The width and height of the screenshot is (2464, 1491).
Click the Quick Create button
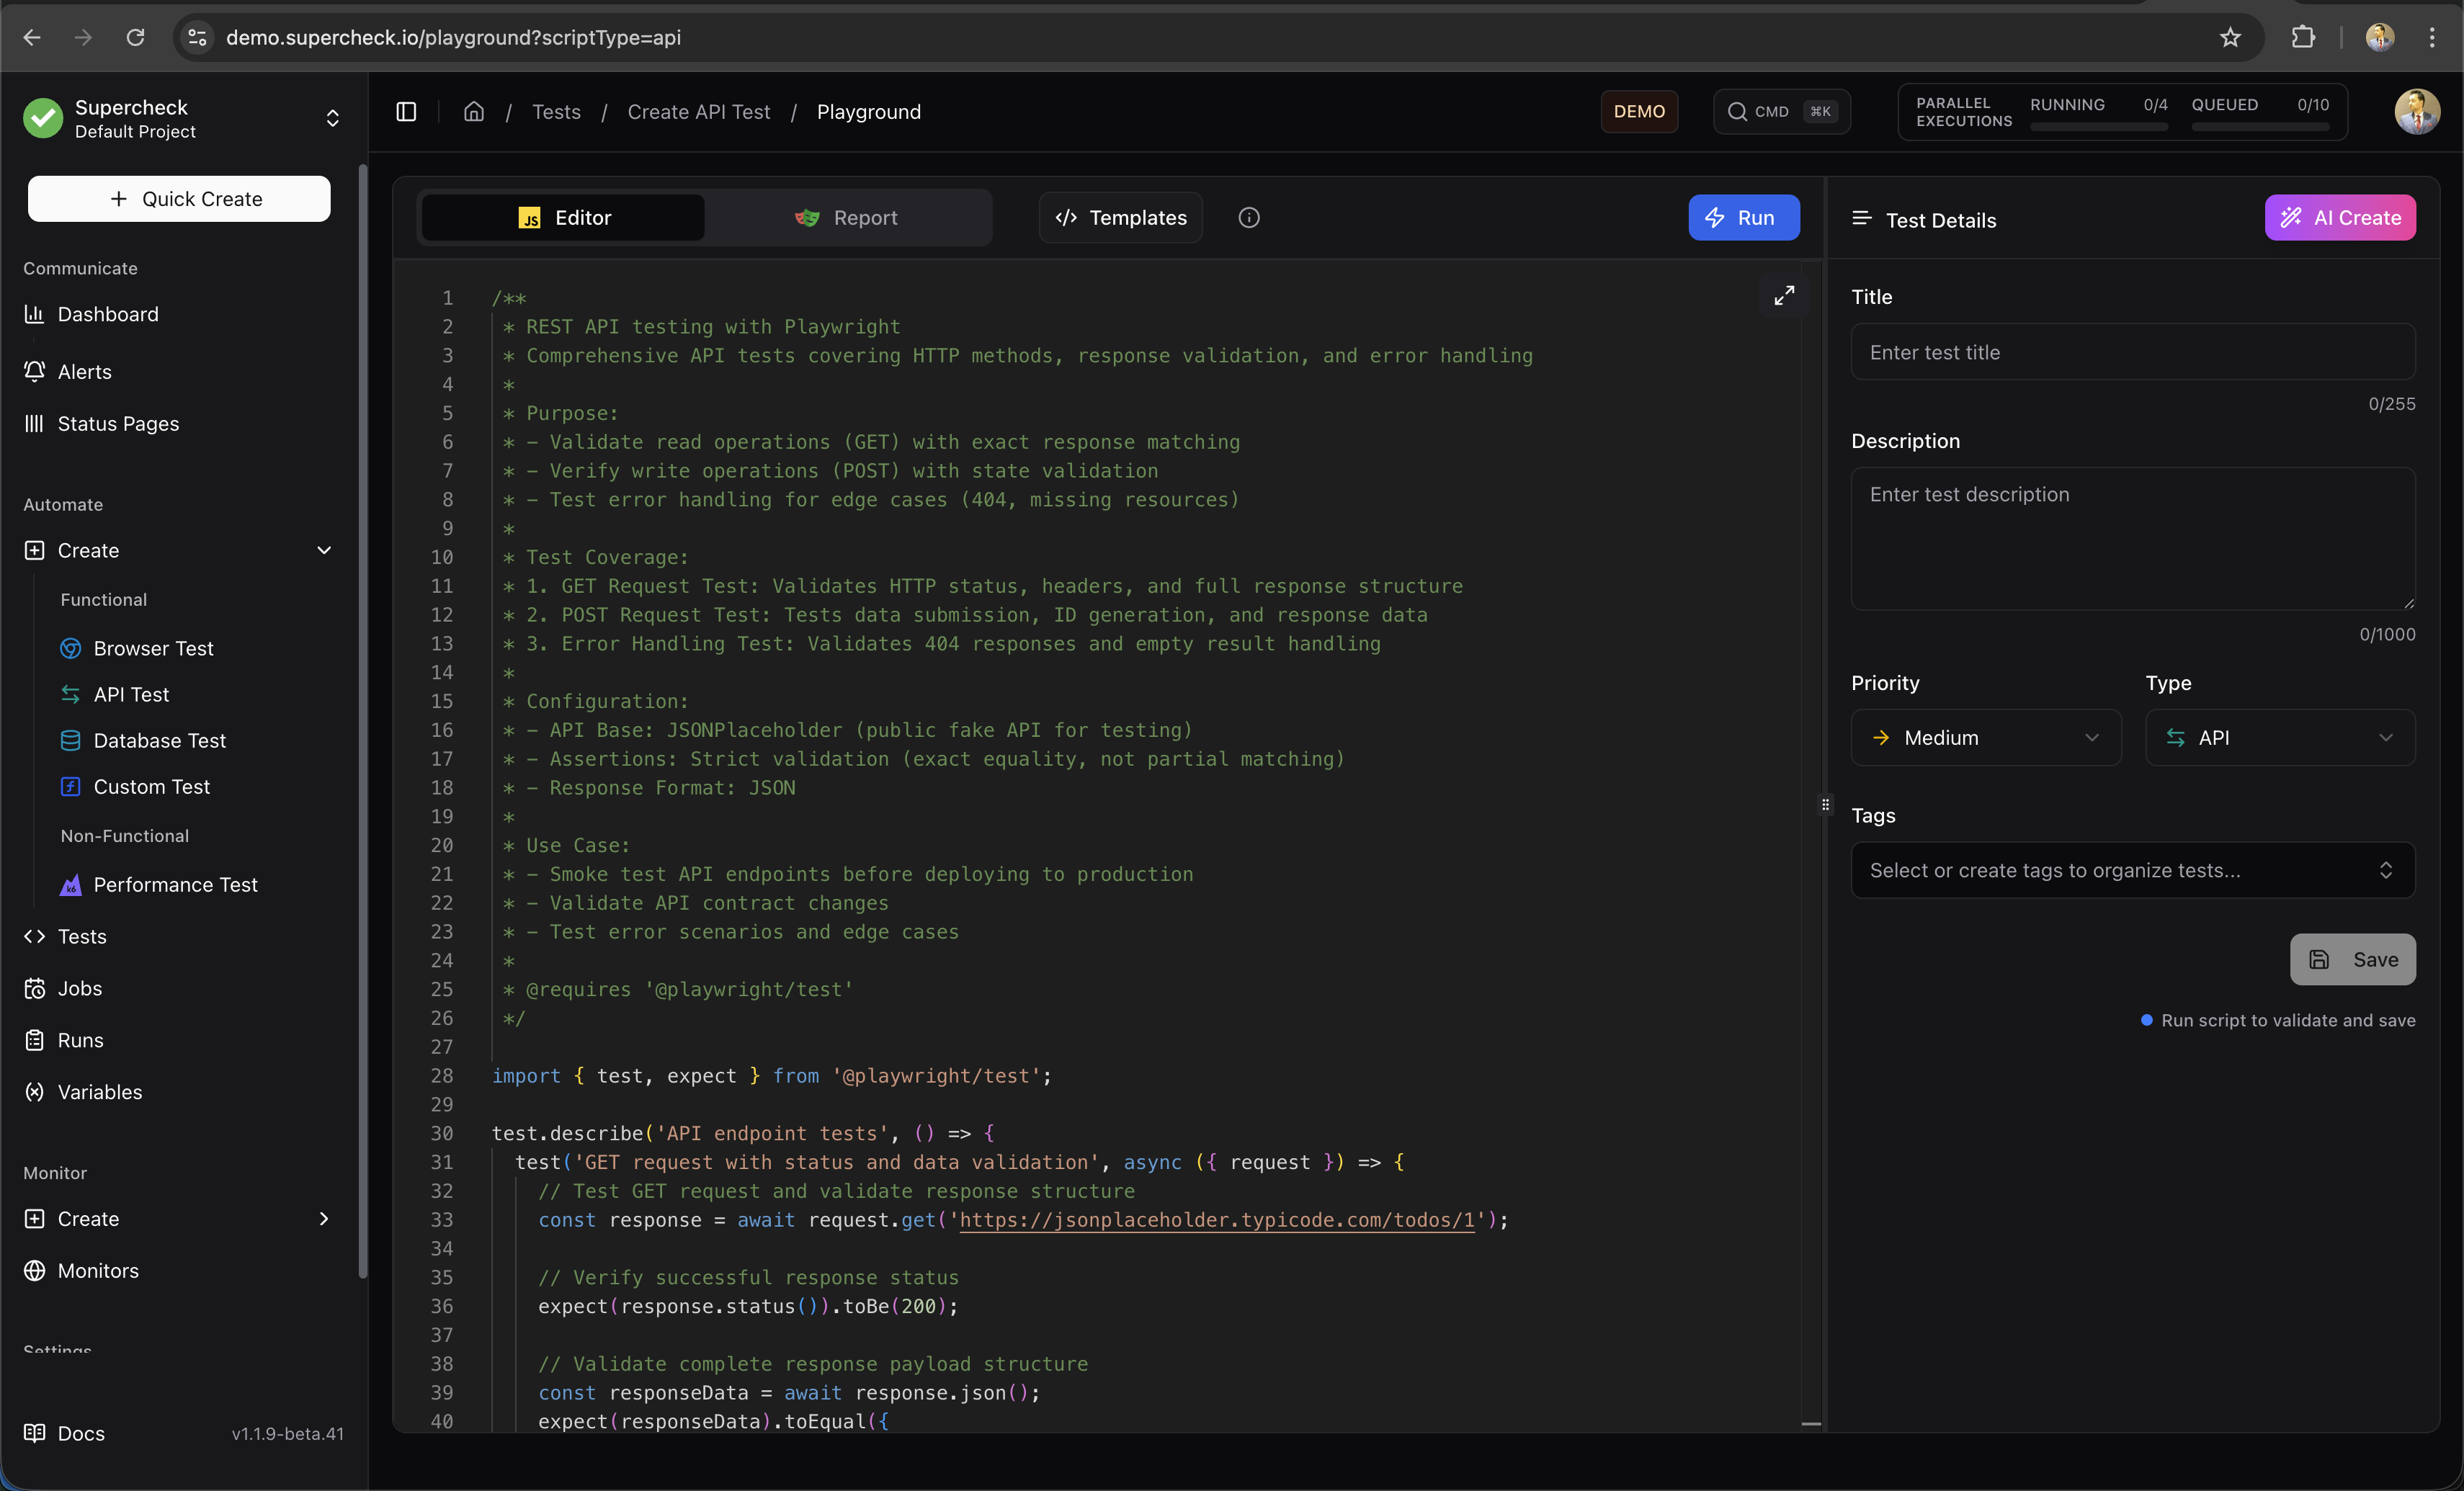(178, 198)
